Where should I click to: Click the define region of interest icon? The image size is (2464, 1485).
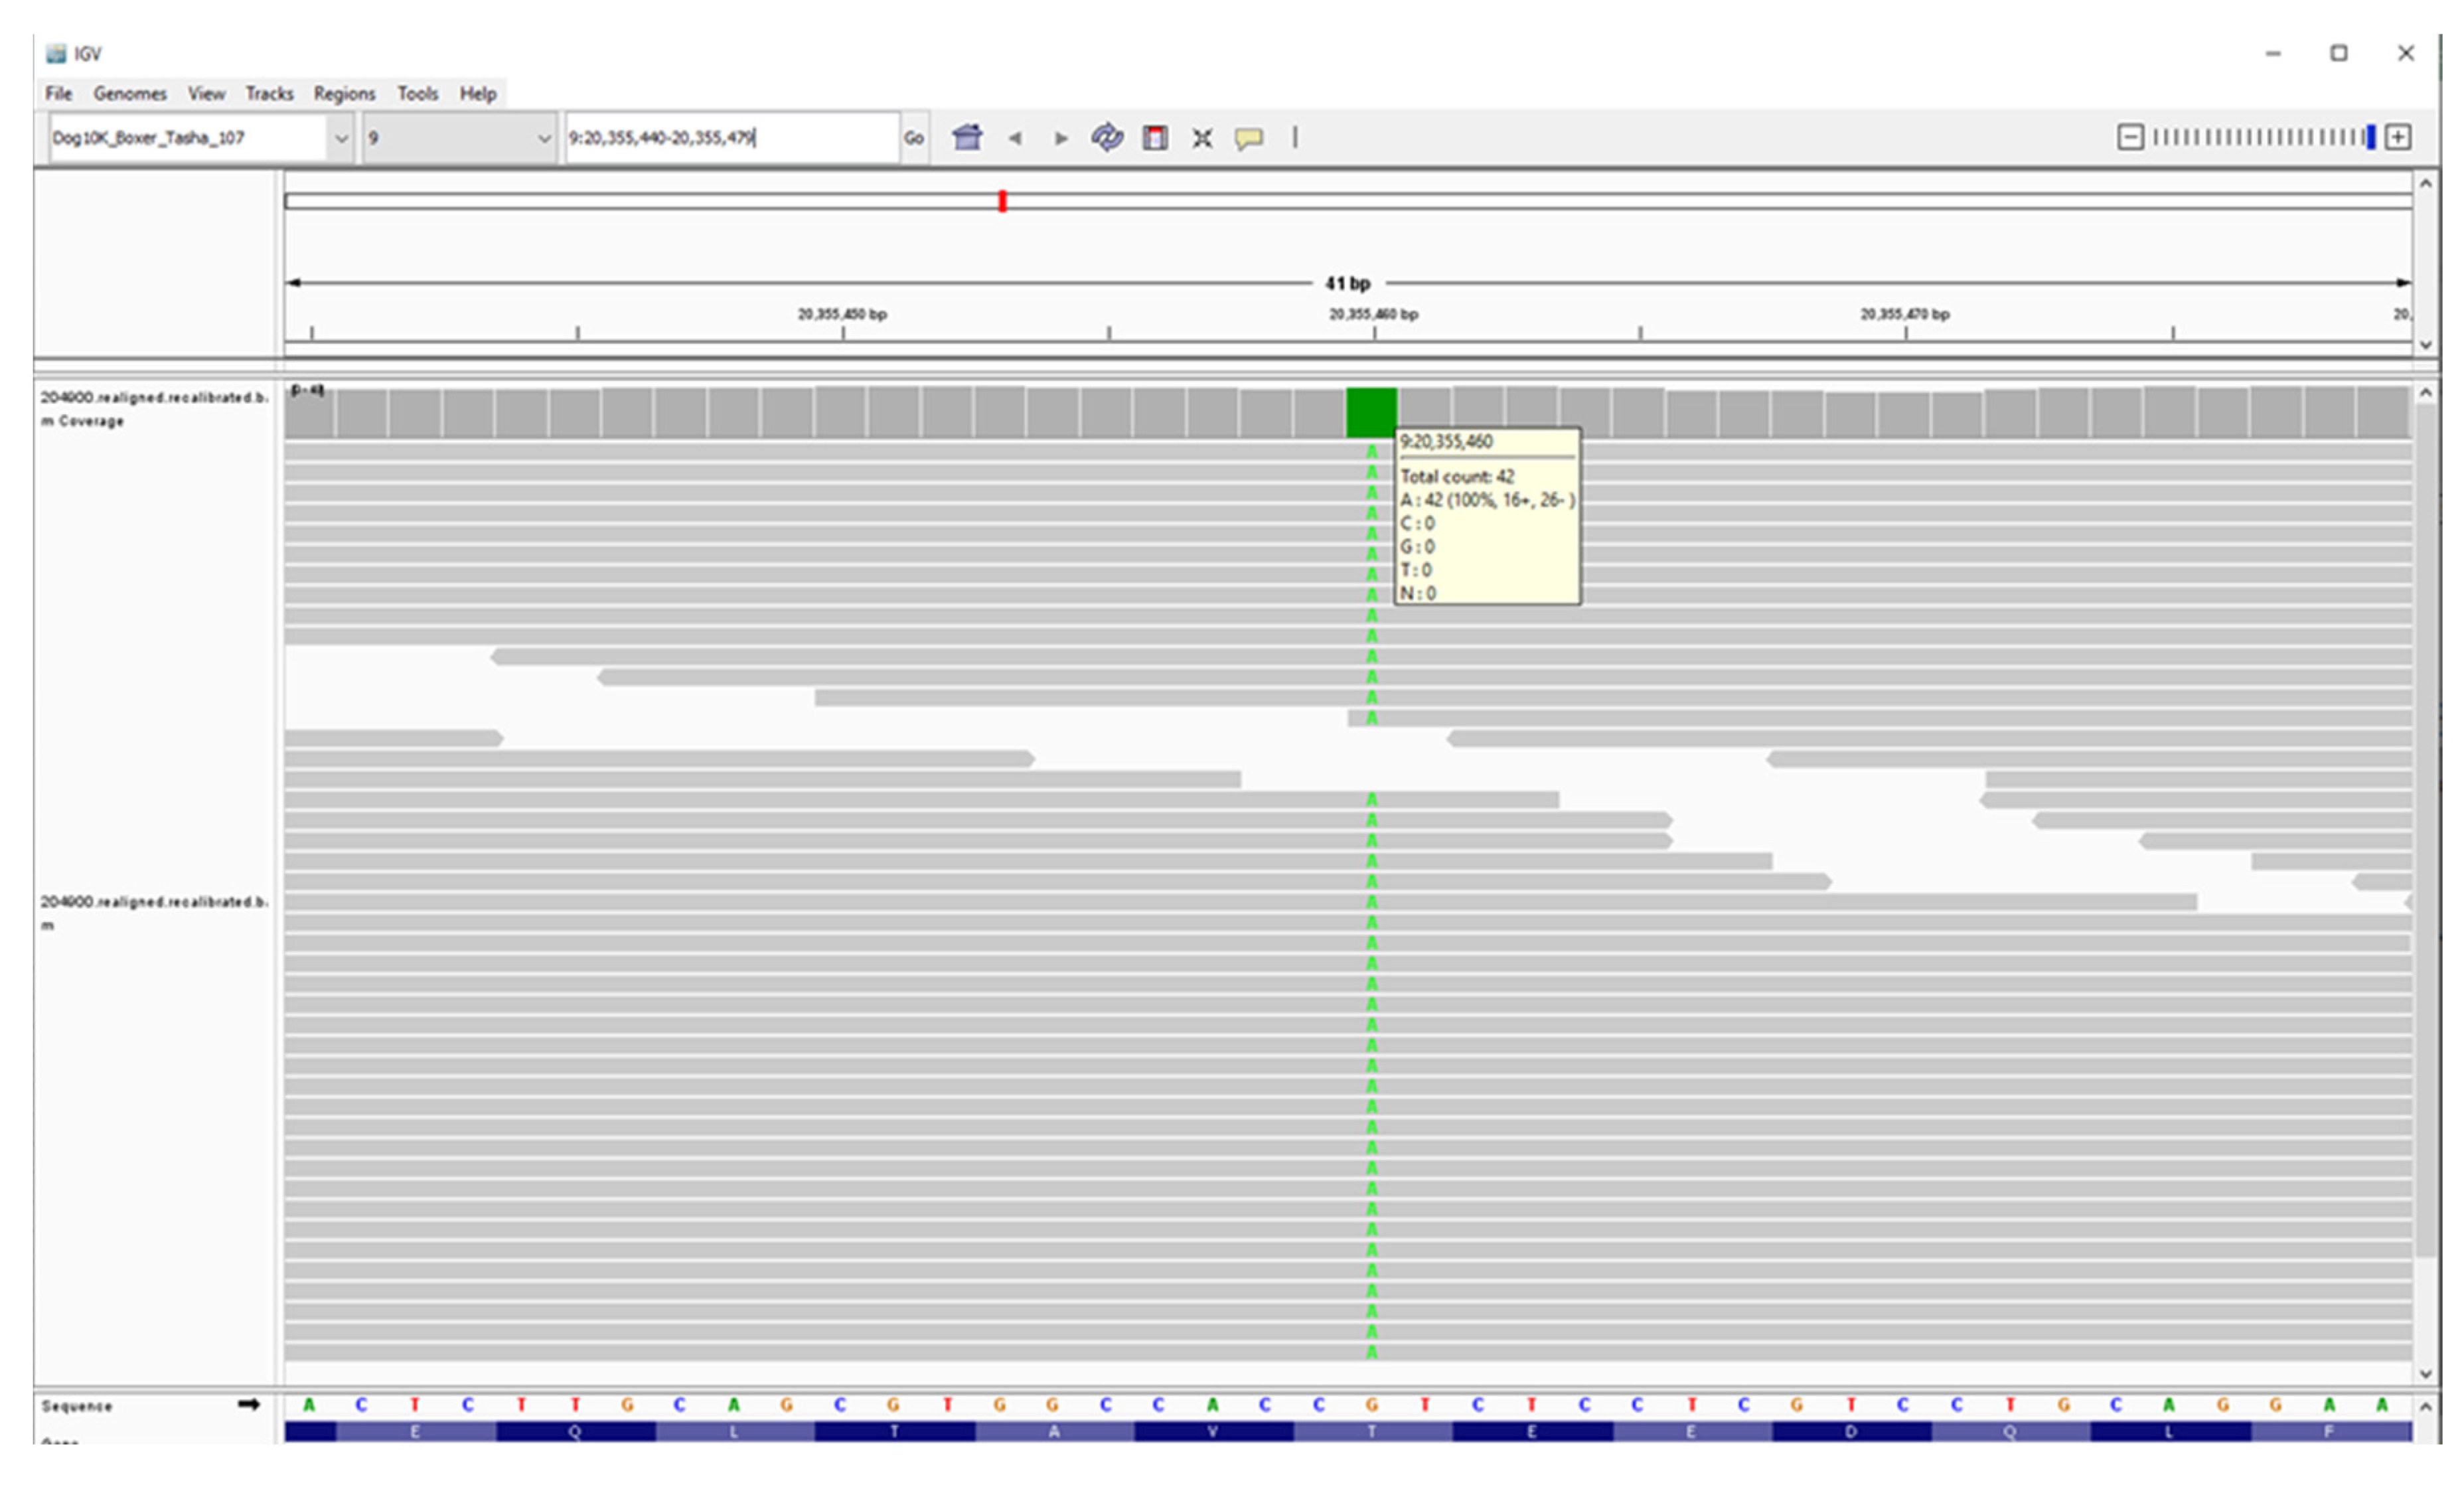tap(1155, 137)
